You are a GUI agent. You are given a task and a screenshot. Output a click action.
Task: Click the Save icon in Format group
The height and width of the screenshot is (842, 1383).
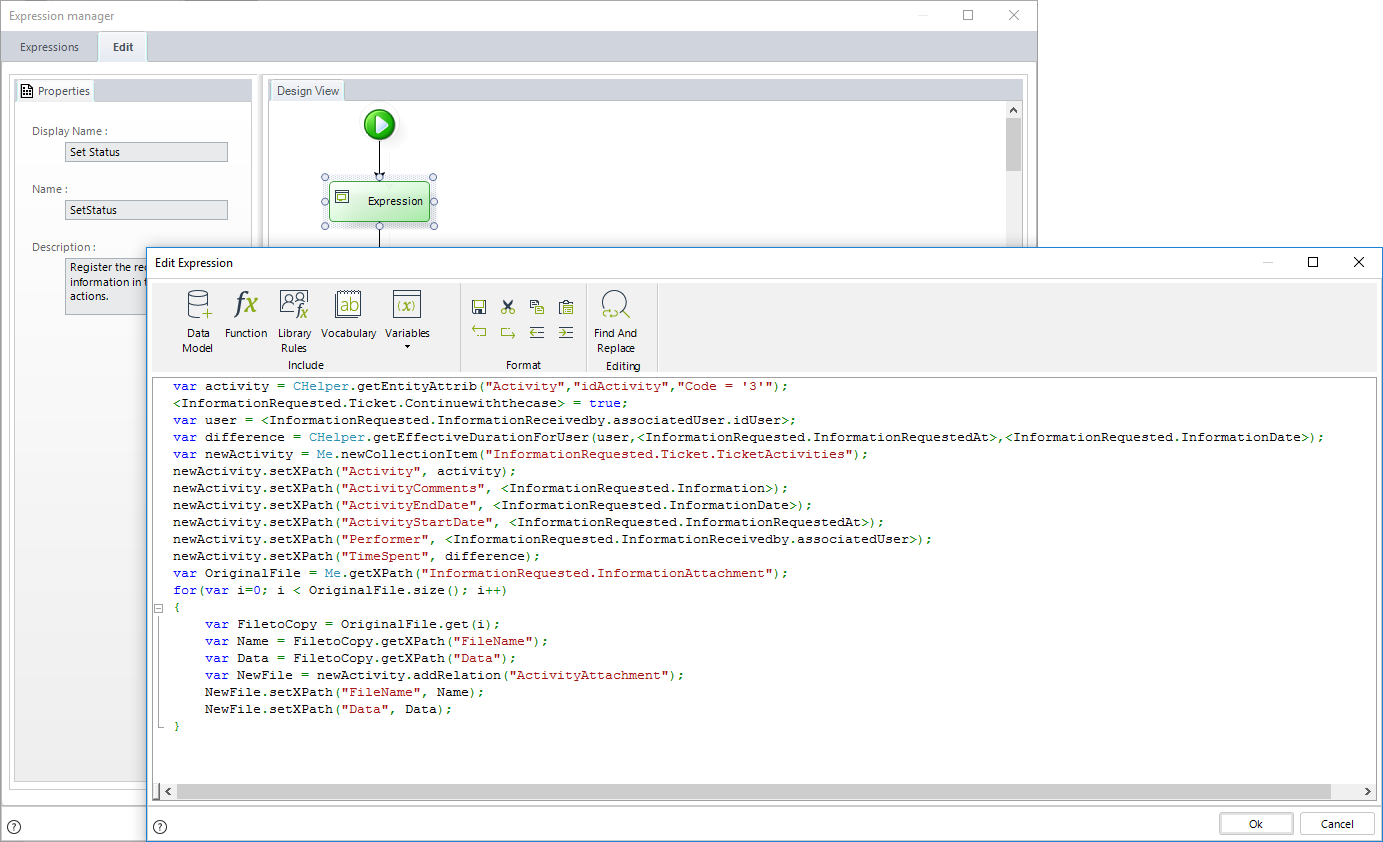click(x=479, y=307)
